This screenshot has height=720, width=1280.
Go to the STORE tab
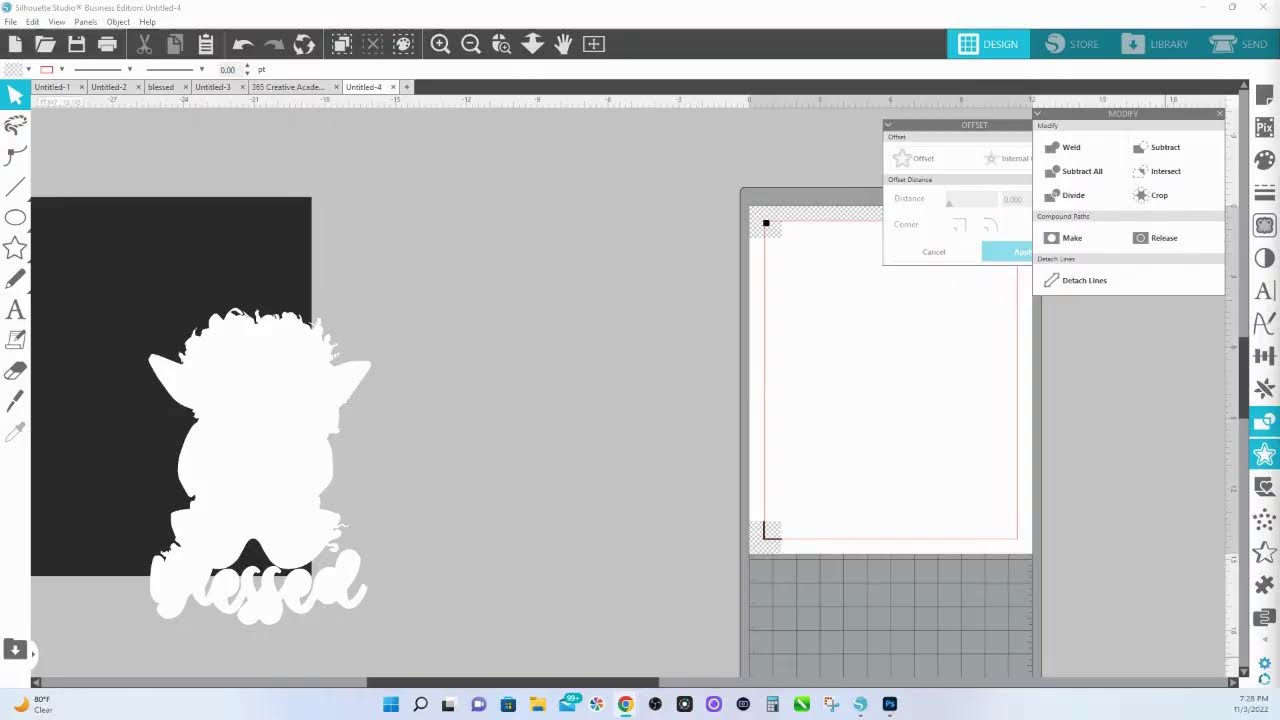click(1072, 44)
